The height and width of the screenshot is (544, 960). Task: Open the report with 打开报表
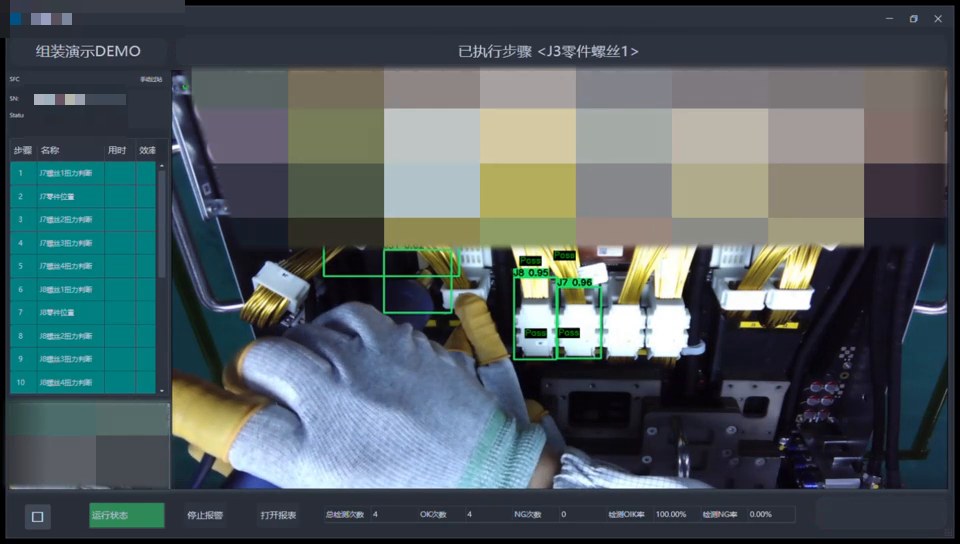[279, 515]
